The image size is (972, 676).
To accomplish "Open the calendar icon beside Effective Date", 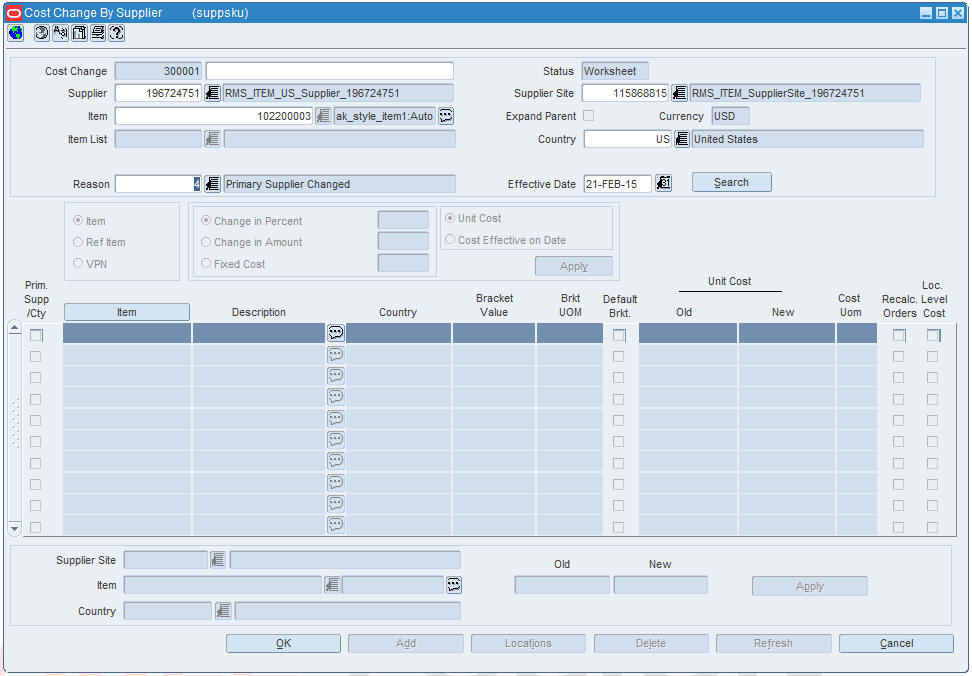I will pyautogui.click(x=663, y=183).
